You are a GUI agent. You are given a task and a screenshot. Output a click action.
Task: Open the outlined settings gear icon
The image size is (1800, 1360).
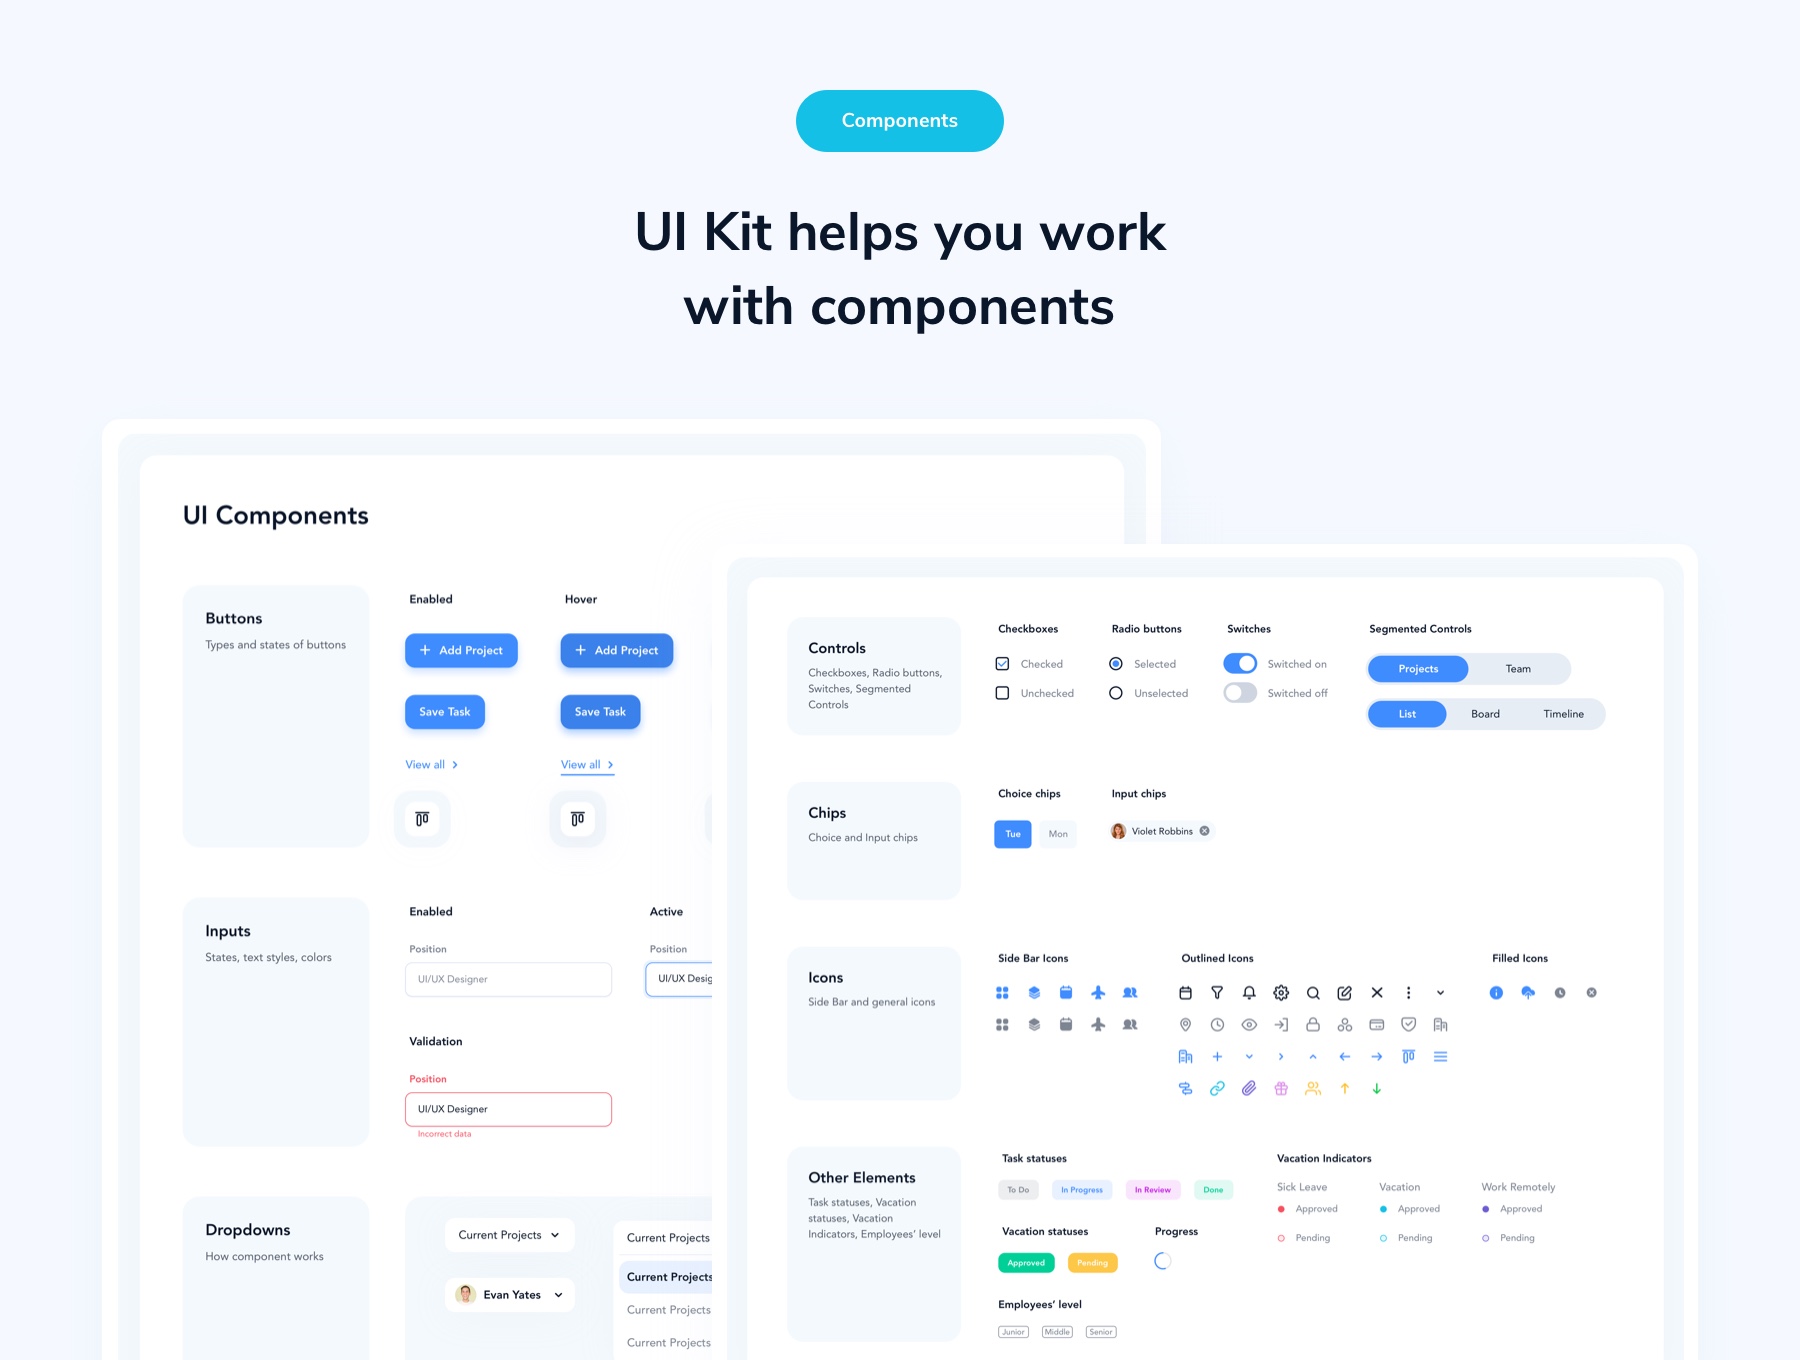(1281, 993)
